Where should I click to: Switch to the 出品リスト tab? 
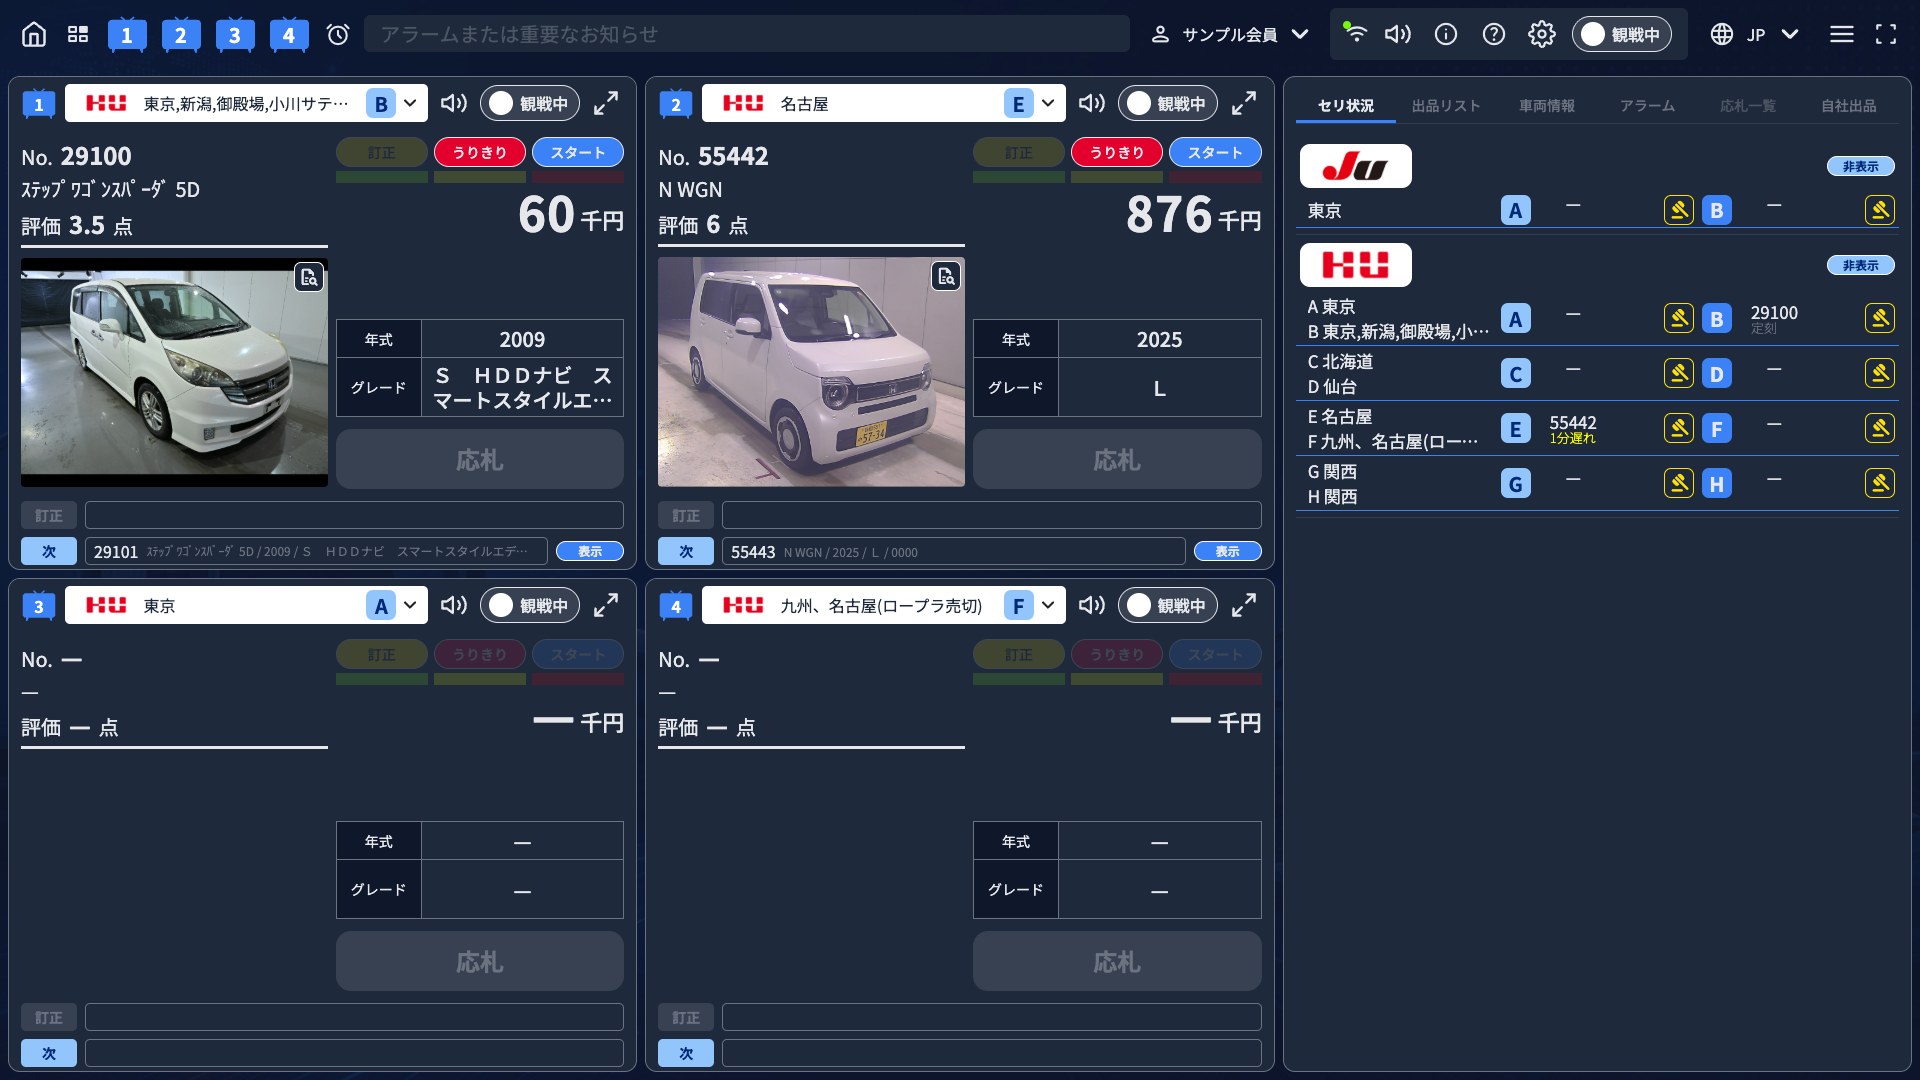(x=1446, y=105)
